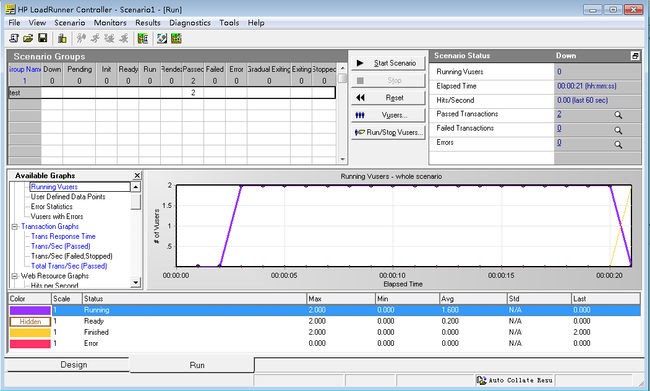Viewport: 650px width, 391px height.
Task: Collapse the Transaction Graphs tree node
Action: [x=15, y=226]
